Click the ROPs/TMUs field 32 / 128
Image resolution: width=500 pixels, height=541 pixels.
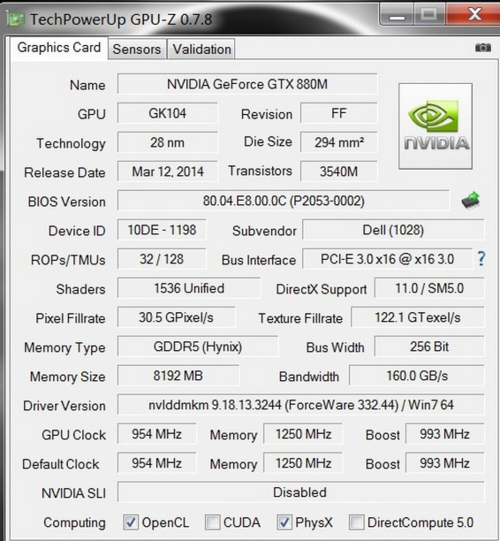click(162, 259)
